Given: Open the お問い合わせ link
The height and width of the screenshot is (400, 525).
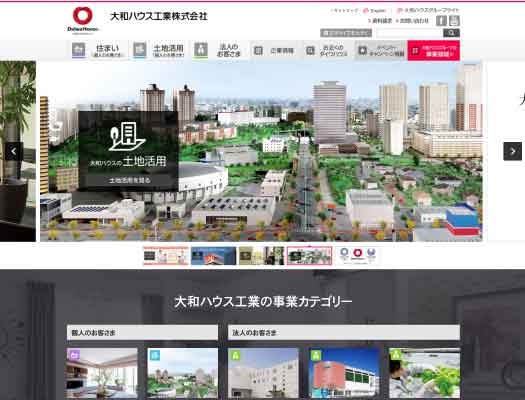Looking at the screenshot, I should pos(412,21).
